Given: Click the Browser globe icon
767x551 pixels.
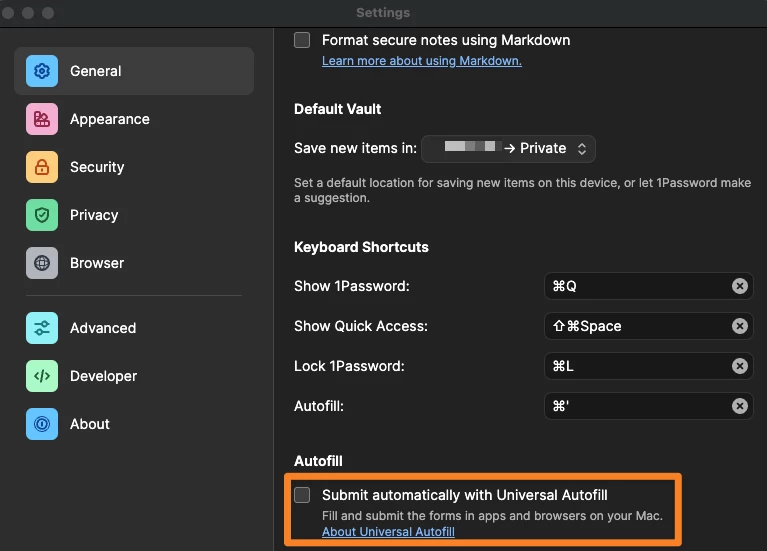Looking at the screenshot, I should (x=42, y=263).
